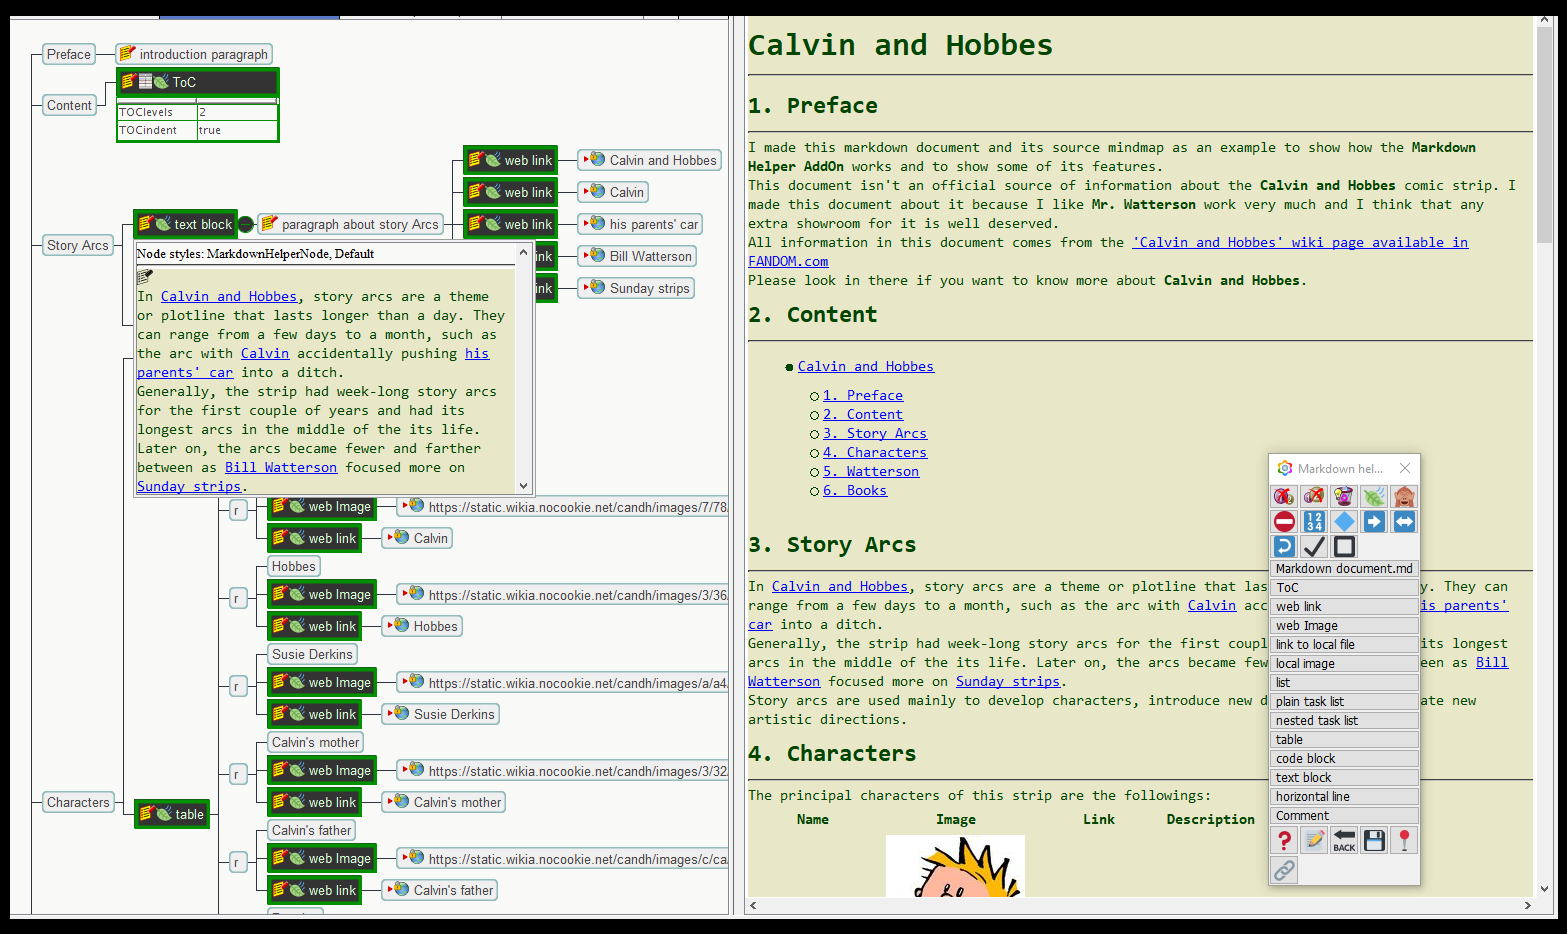Open '3. Story Arcs' link in contents list
This screenshot has width=1567, height=934.
[x=874, y=434]
